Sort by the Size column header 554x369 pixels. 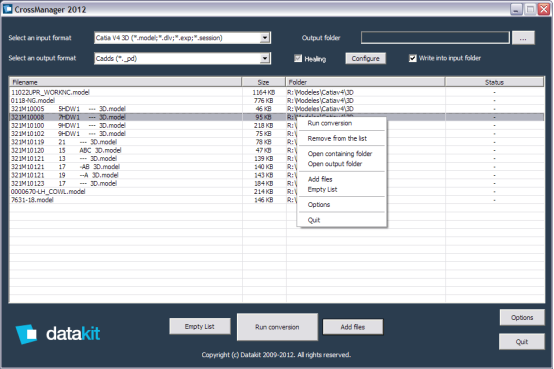pos(264,82)
